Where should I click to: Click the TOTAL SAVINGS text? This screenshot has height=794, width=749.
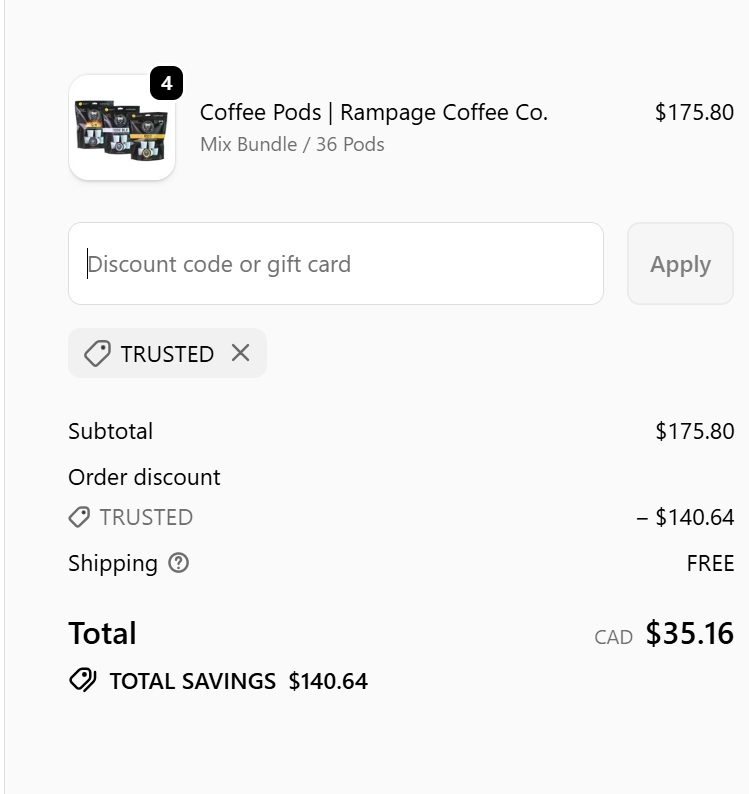pos(192,681)
